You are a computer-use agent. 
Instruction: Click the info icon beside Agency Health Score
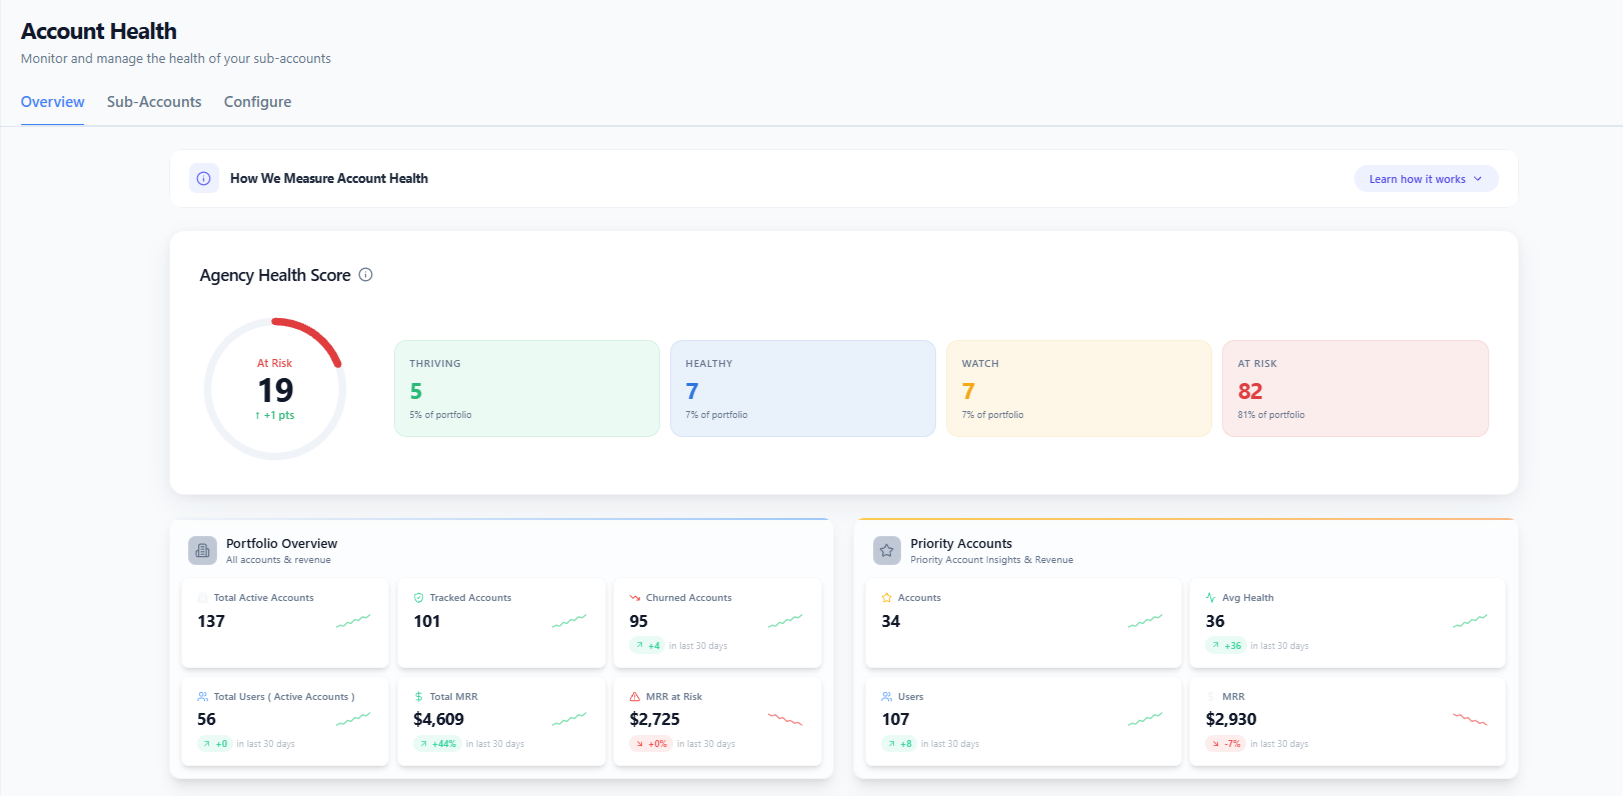click(366, 275)
